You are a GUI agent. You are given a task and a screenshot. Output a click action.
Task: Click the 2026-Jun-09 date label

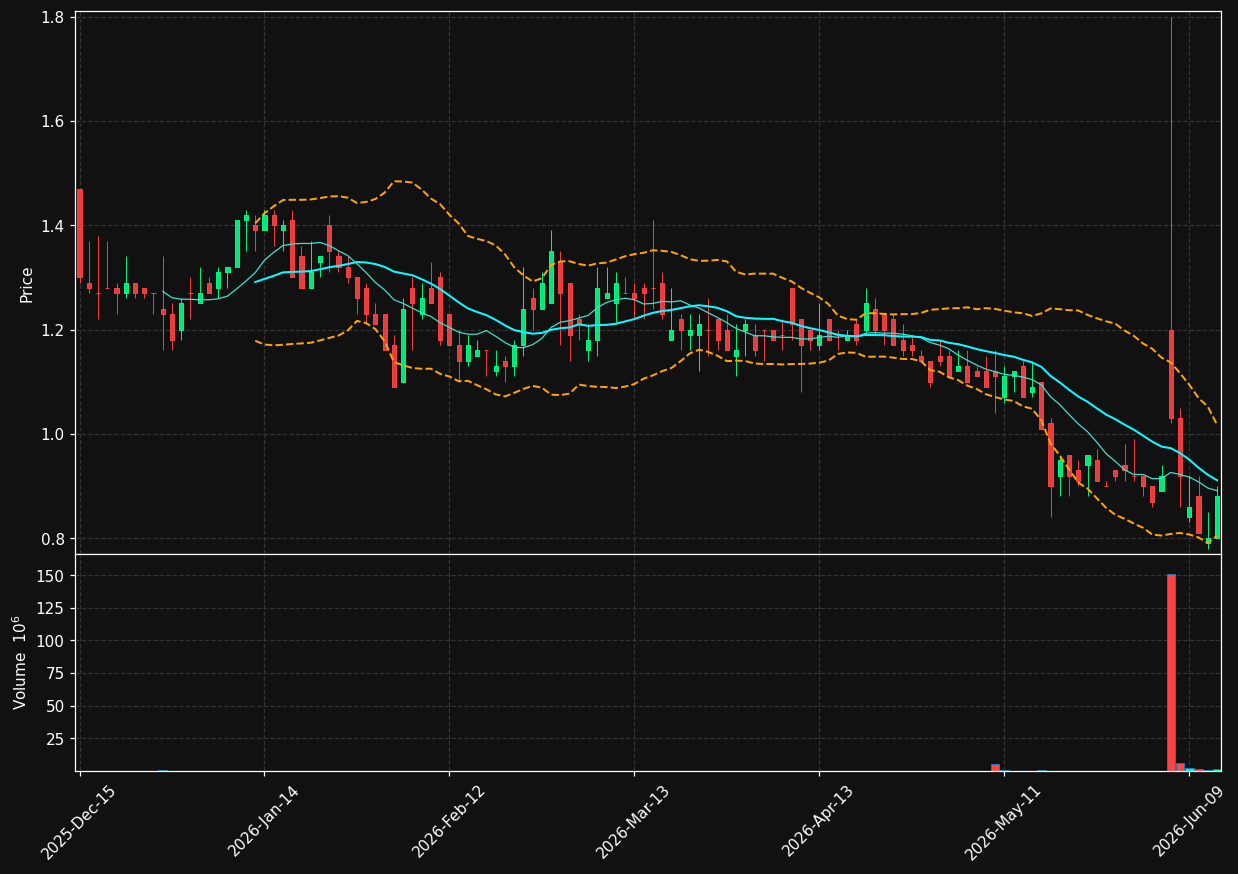click(x=1188, y=822)
